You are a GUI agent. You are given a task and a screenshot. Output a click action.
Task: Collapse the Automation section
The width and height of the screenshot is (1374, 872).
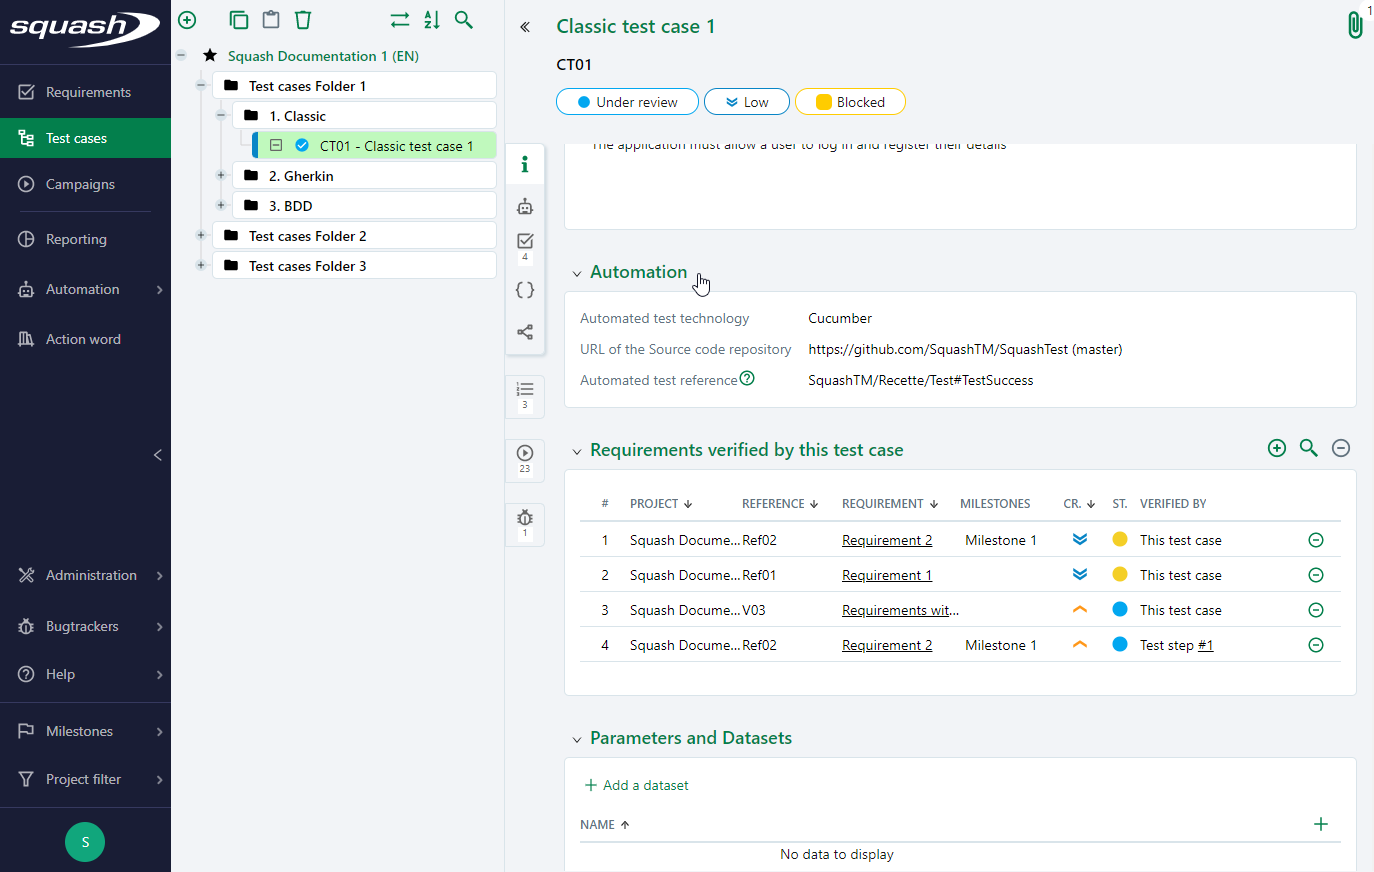(x=577, y=272)
